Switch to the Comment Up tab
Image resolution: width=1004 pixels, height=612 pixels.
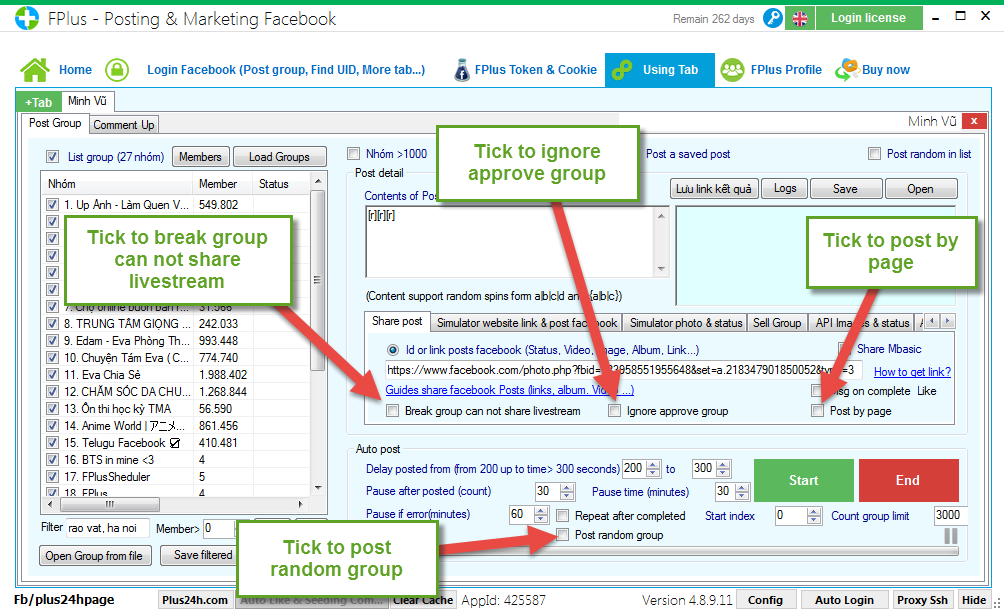[124, 125]
